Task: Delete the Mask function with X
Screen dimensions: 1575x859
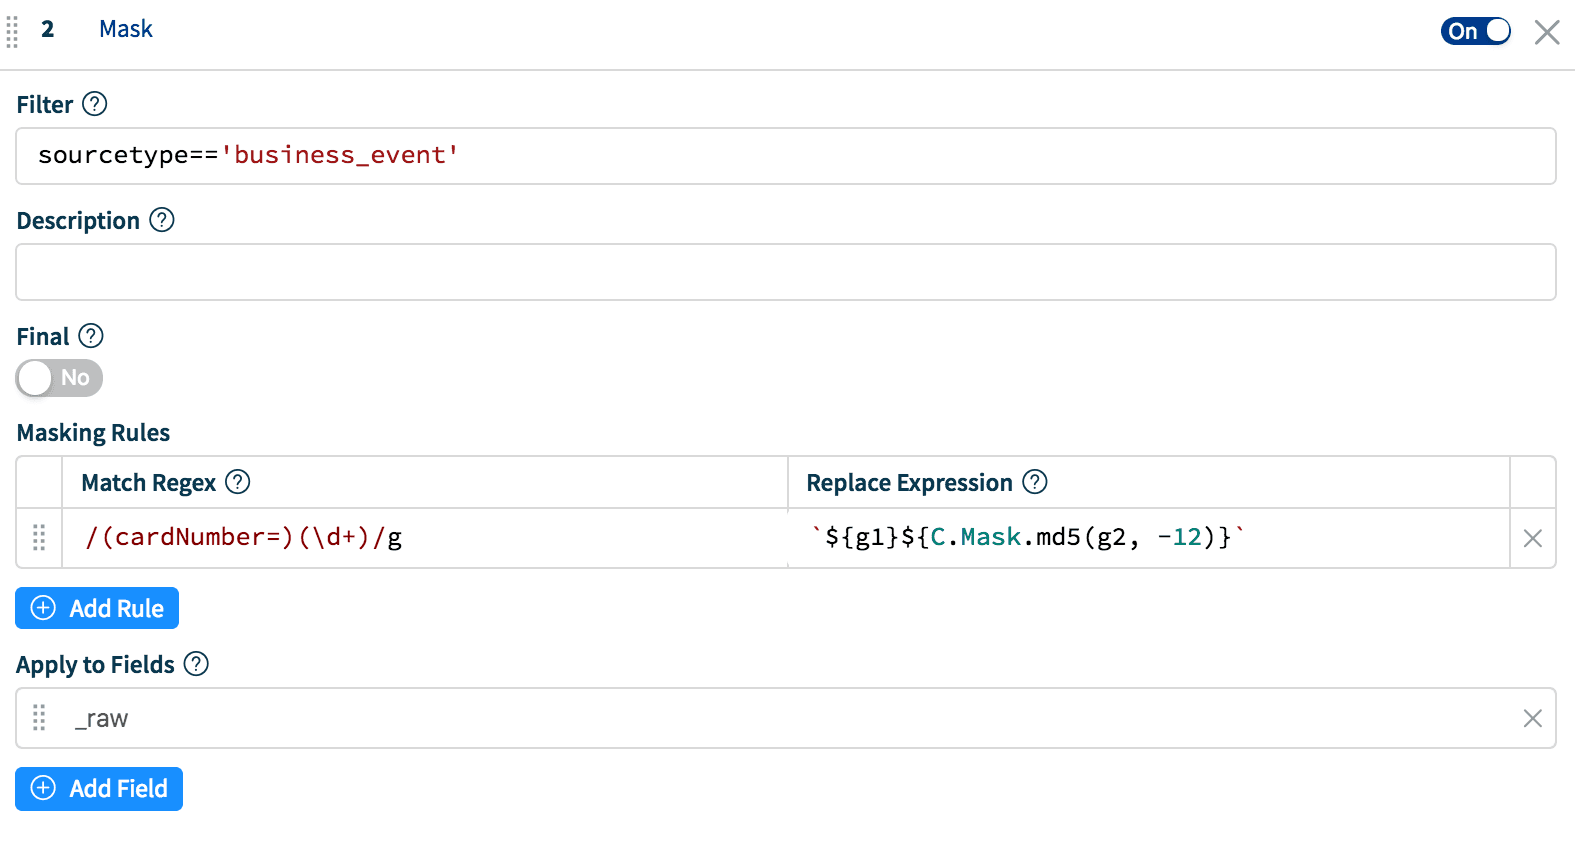Action: tap(1547, 32)
